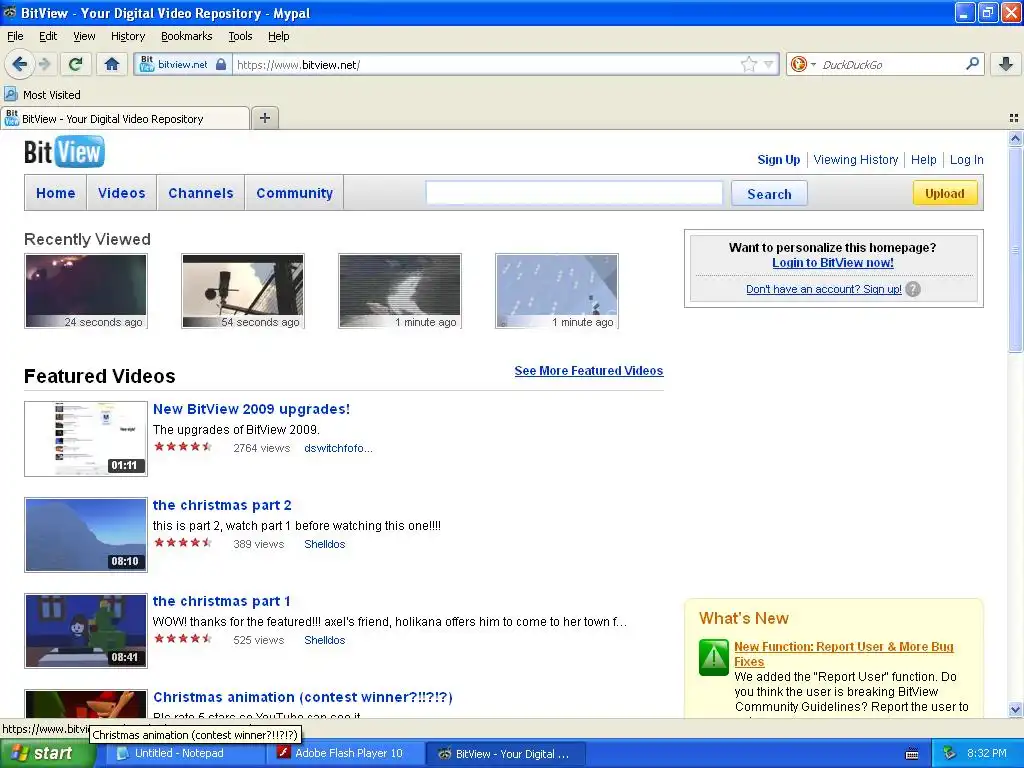Switch to Adobe Flash Player 10 in taskbar
Viewport: 1024px width, 768px height.
click(346, 754)
